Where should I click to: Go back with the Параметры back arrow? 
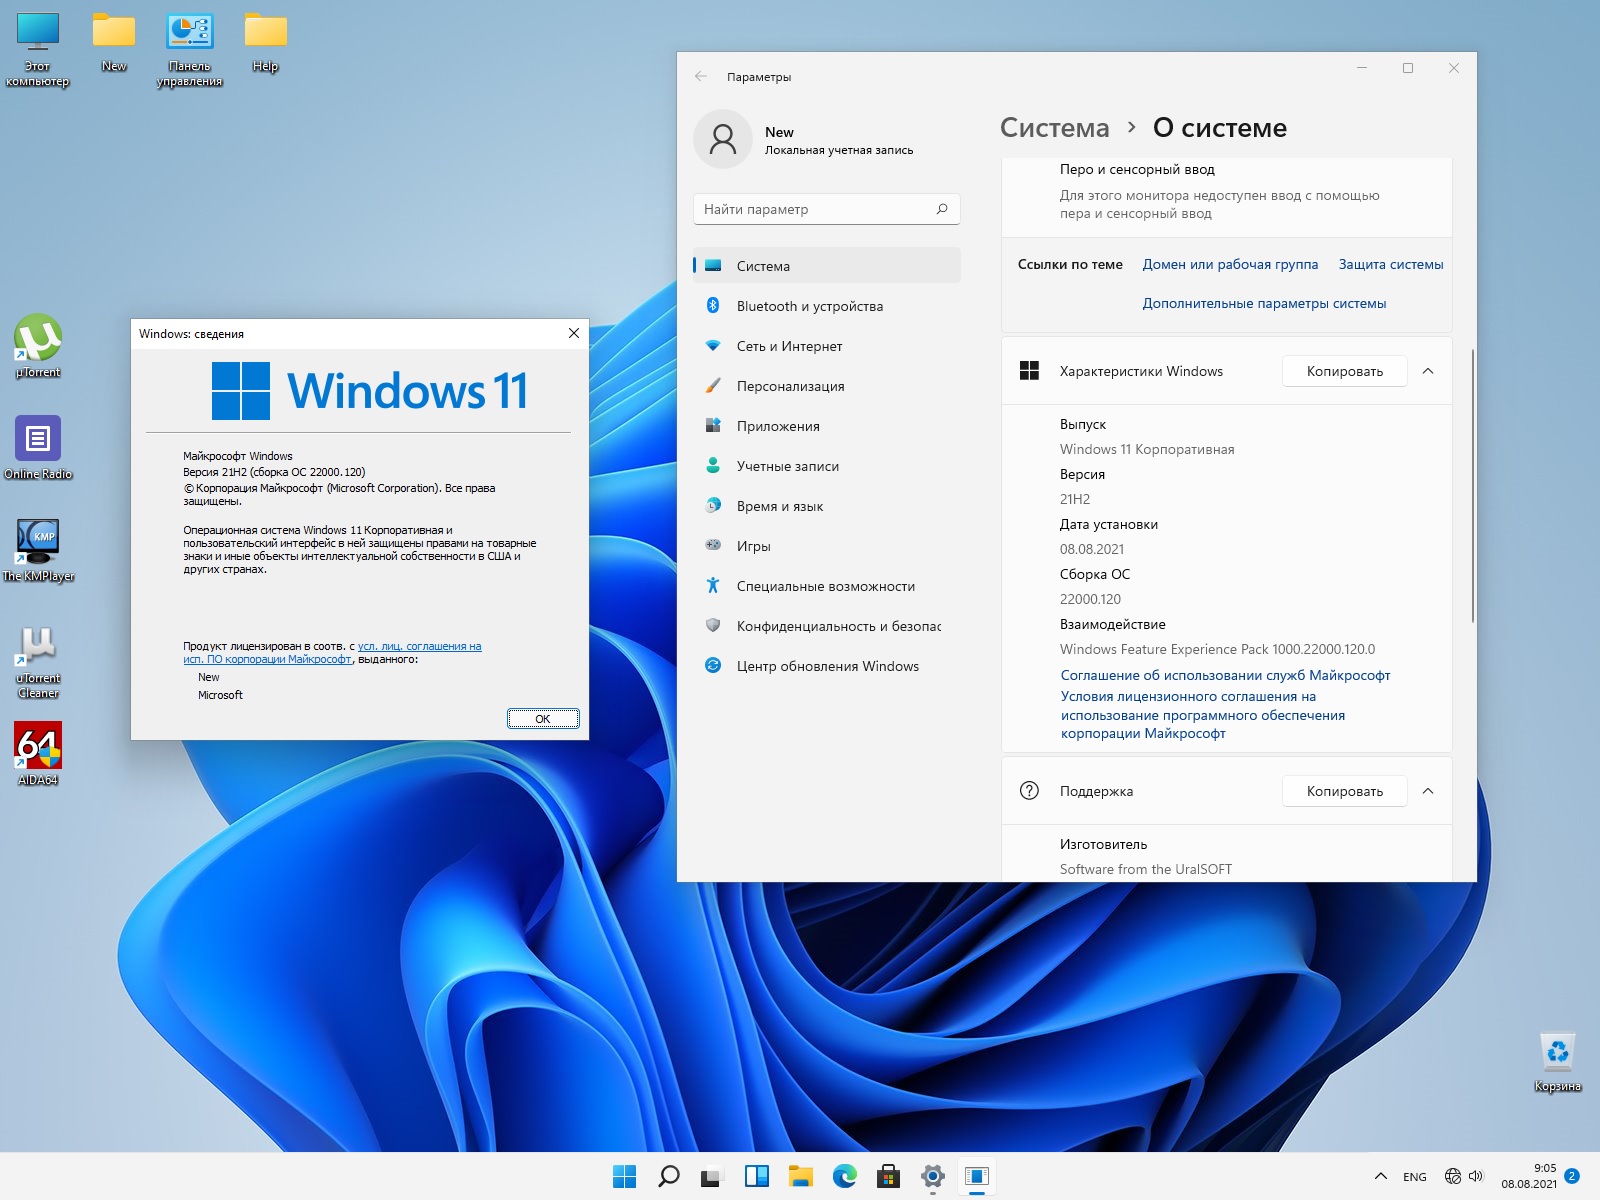point(701,76)
